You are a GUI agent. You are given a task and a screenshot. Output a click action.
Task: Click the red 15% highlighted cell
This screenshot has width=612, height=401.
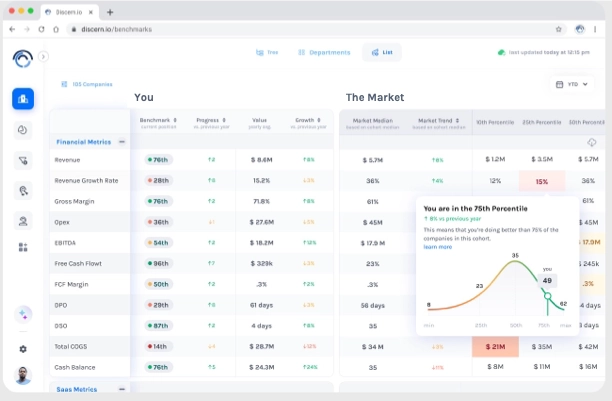542,181
